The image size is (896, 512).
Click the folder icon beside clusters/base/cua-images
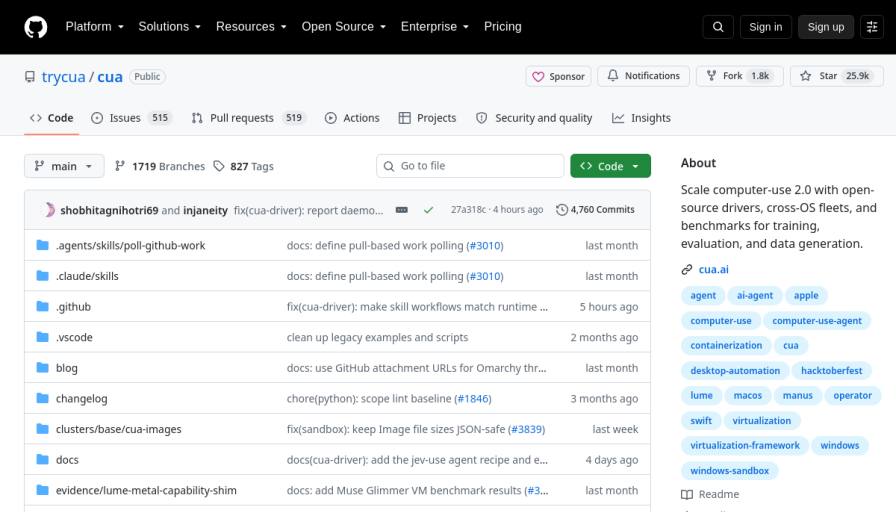tap(42, 429)
